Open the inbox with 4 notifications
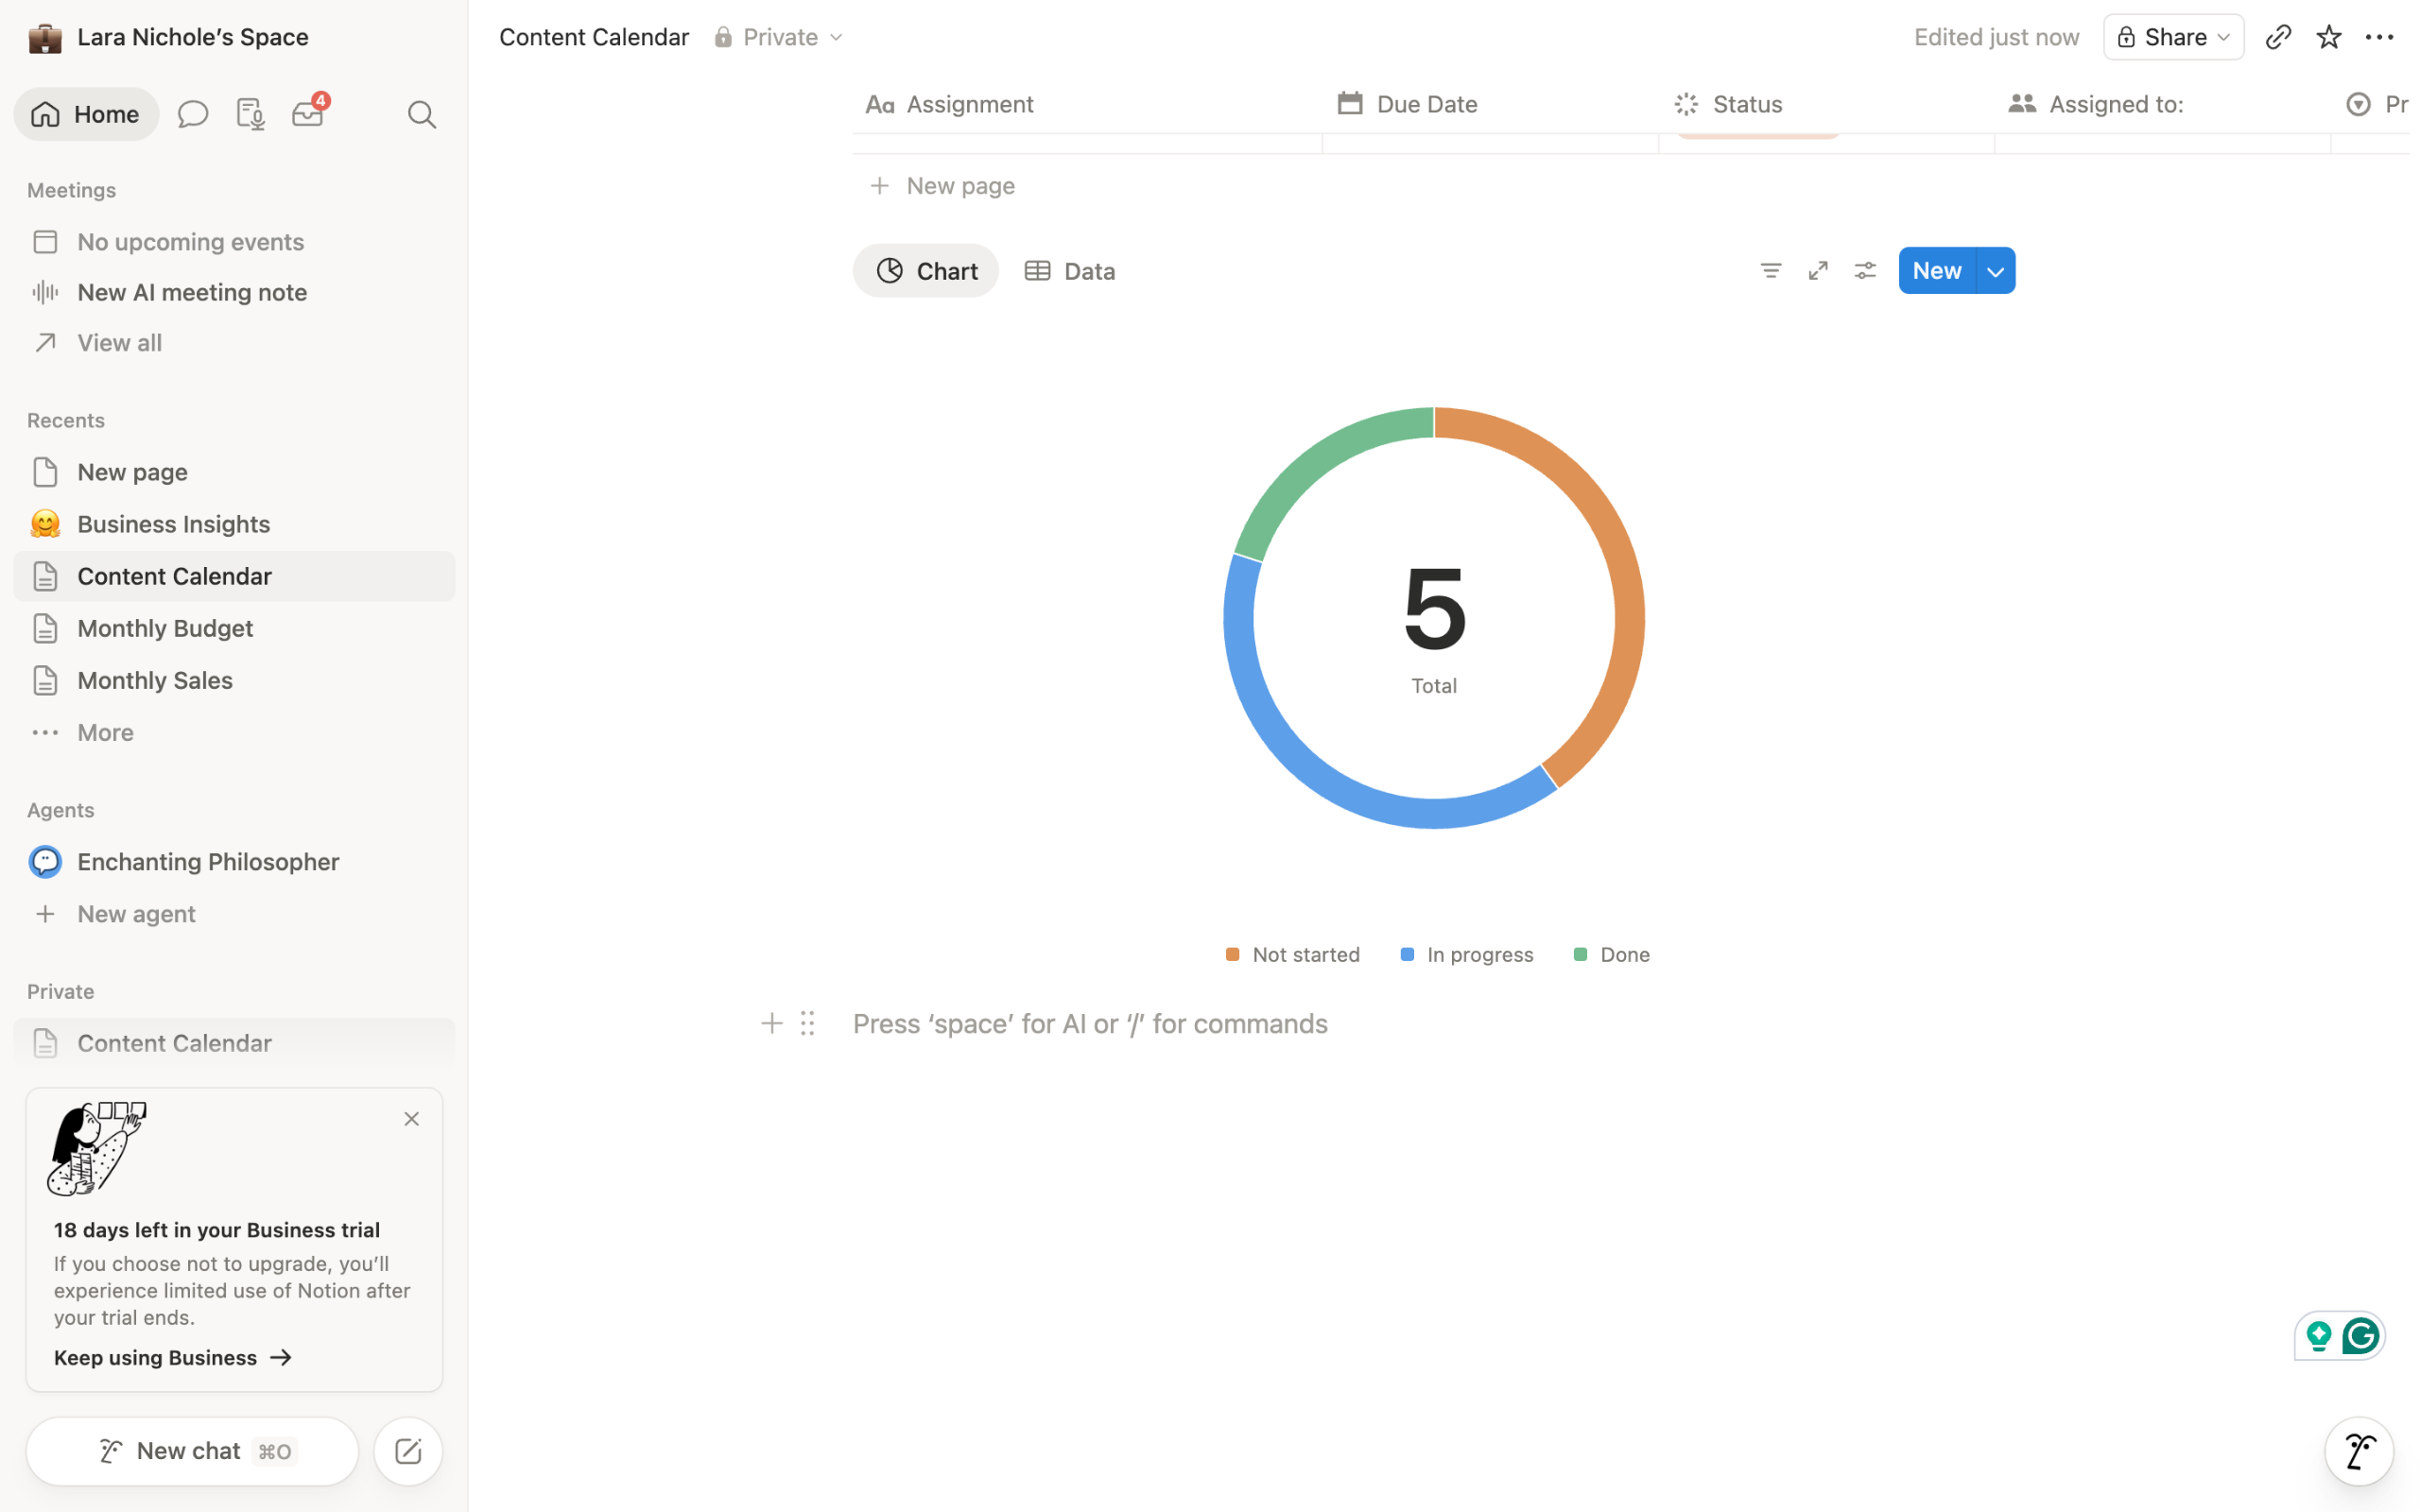 click(309, 113)
